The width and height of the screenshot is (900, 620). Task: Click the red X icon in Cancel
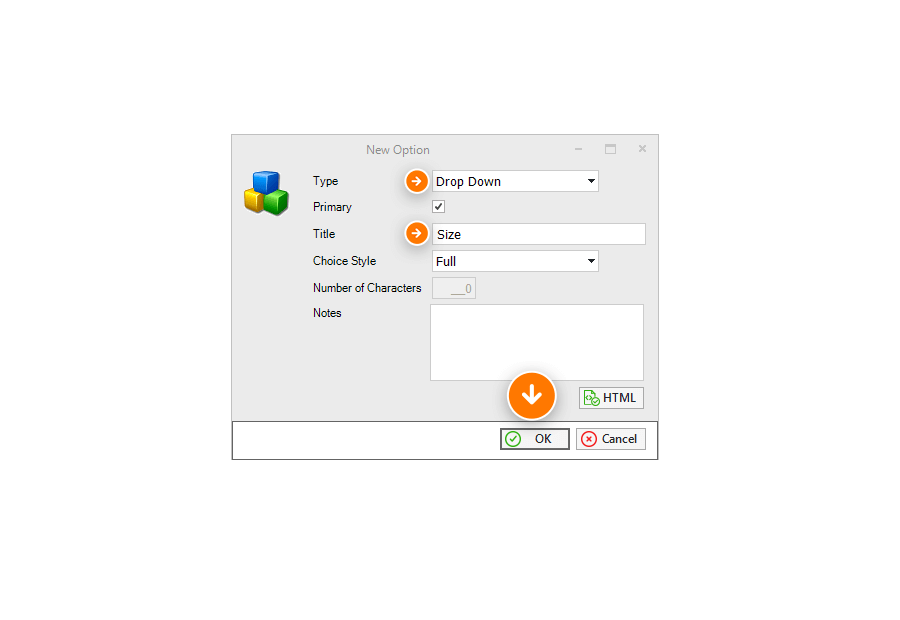point(588,439)
